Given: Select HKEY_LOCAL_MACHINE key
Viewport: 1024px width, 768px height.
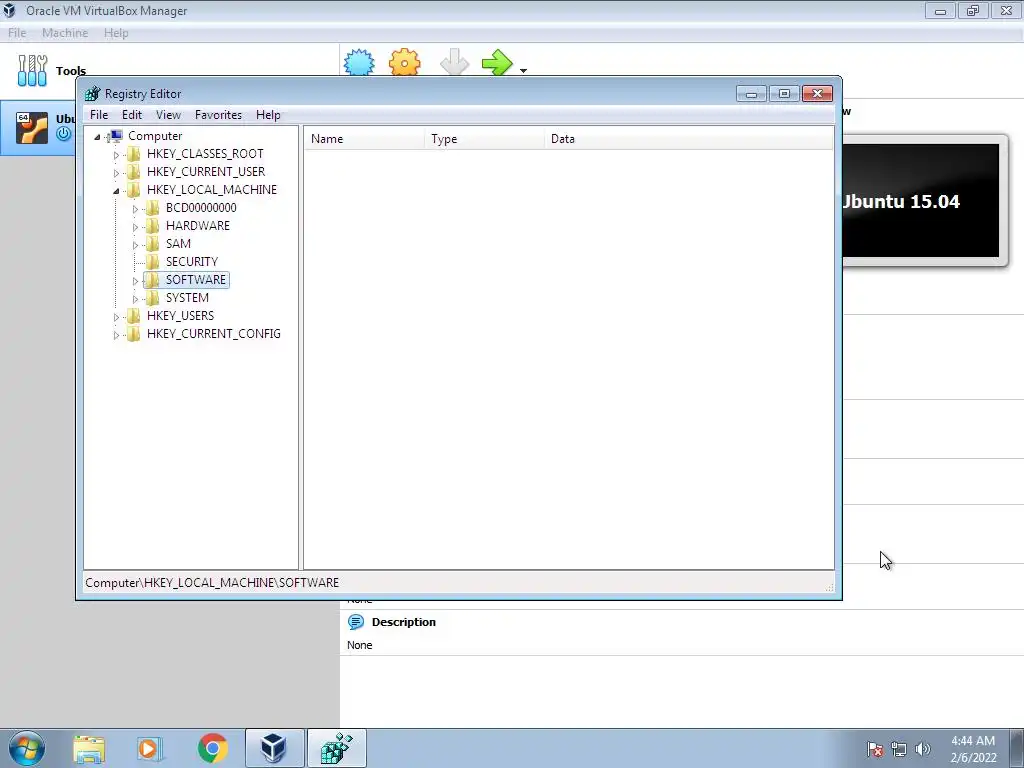Looking at the screenshot, I should click(212, 189).
